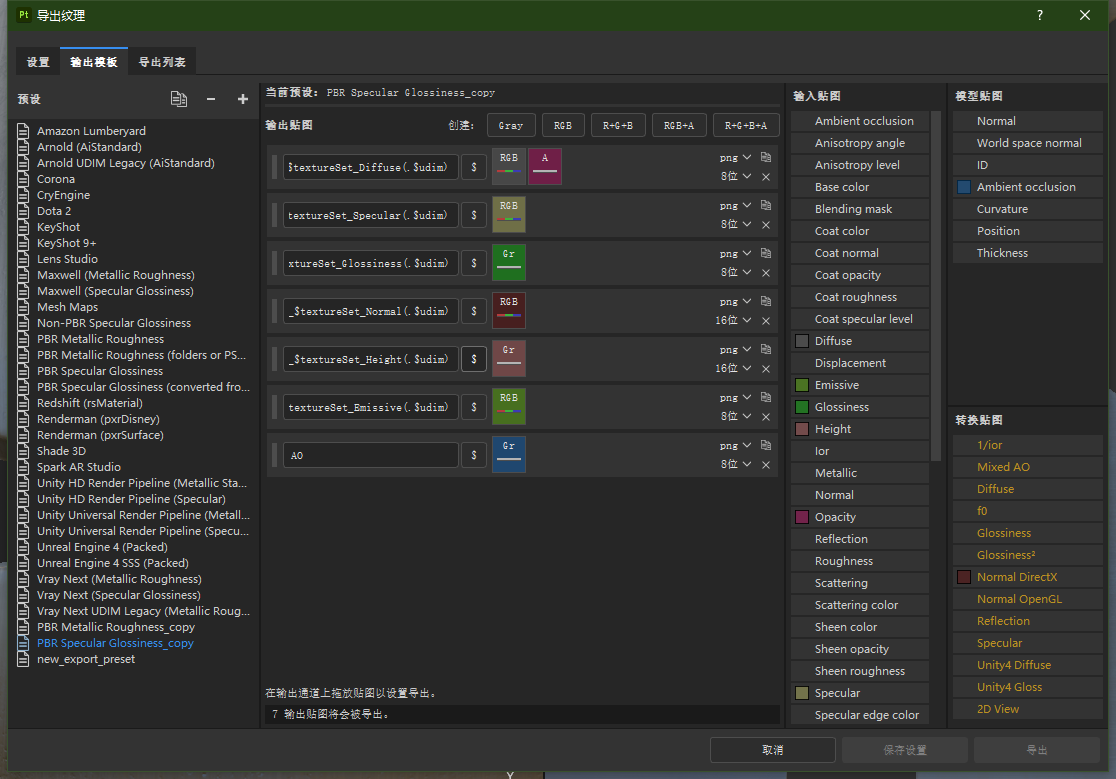
Task: Delete the AO output map row
Action: point(766,465)
